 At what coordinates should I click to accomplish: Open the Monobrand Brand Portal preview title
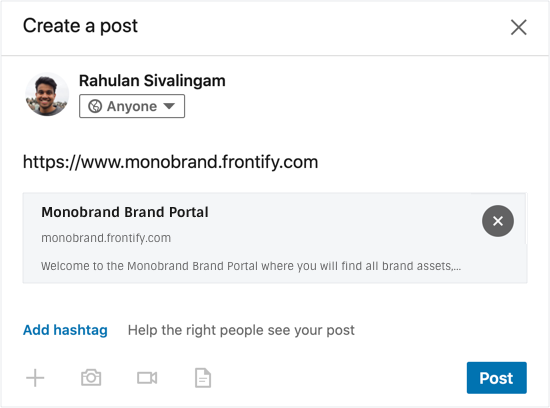pyautogui.click(x=125, y=212)
